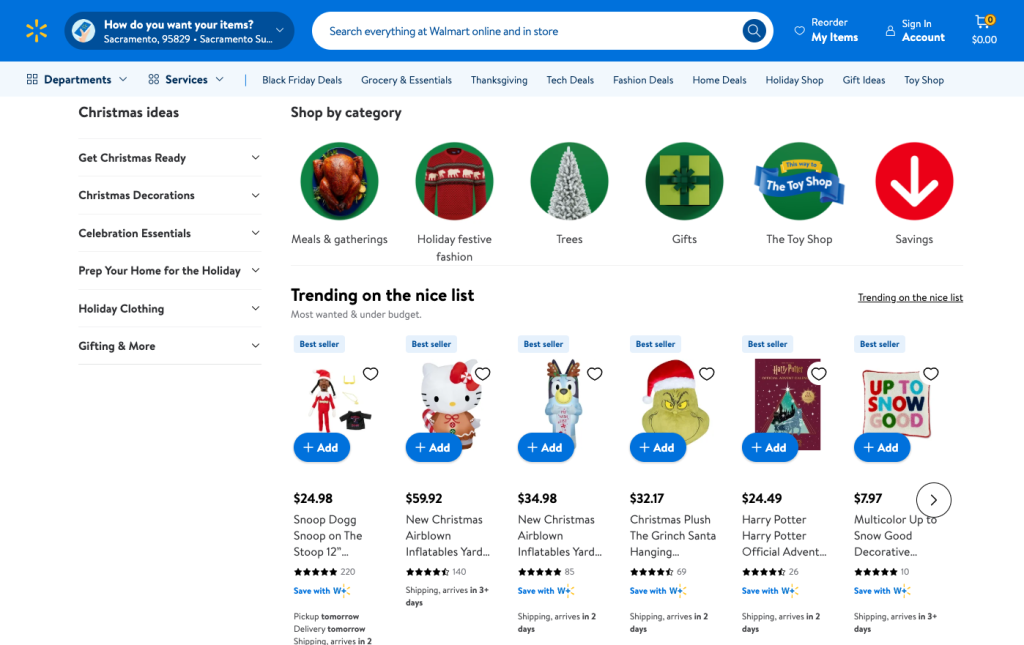This screenshot has height=645, width=1024.
Task: Open the Savings red arrow circle
Action: click(914, 181)
